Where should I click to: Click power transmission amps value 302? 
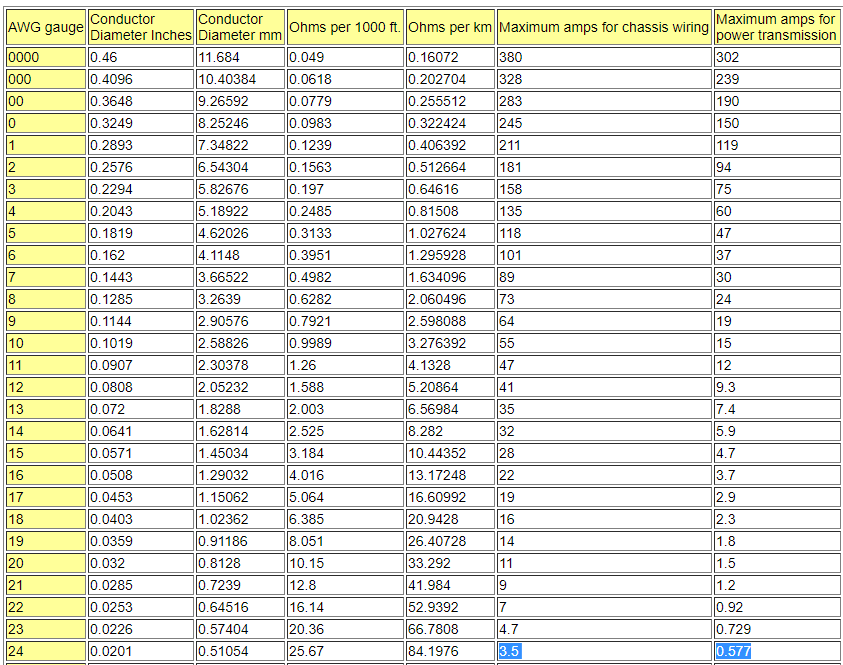777,57
